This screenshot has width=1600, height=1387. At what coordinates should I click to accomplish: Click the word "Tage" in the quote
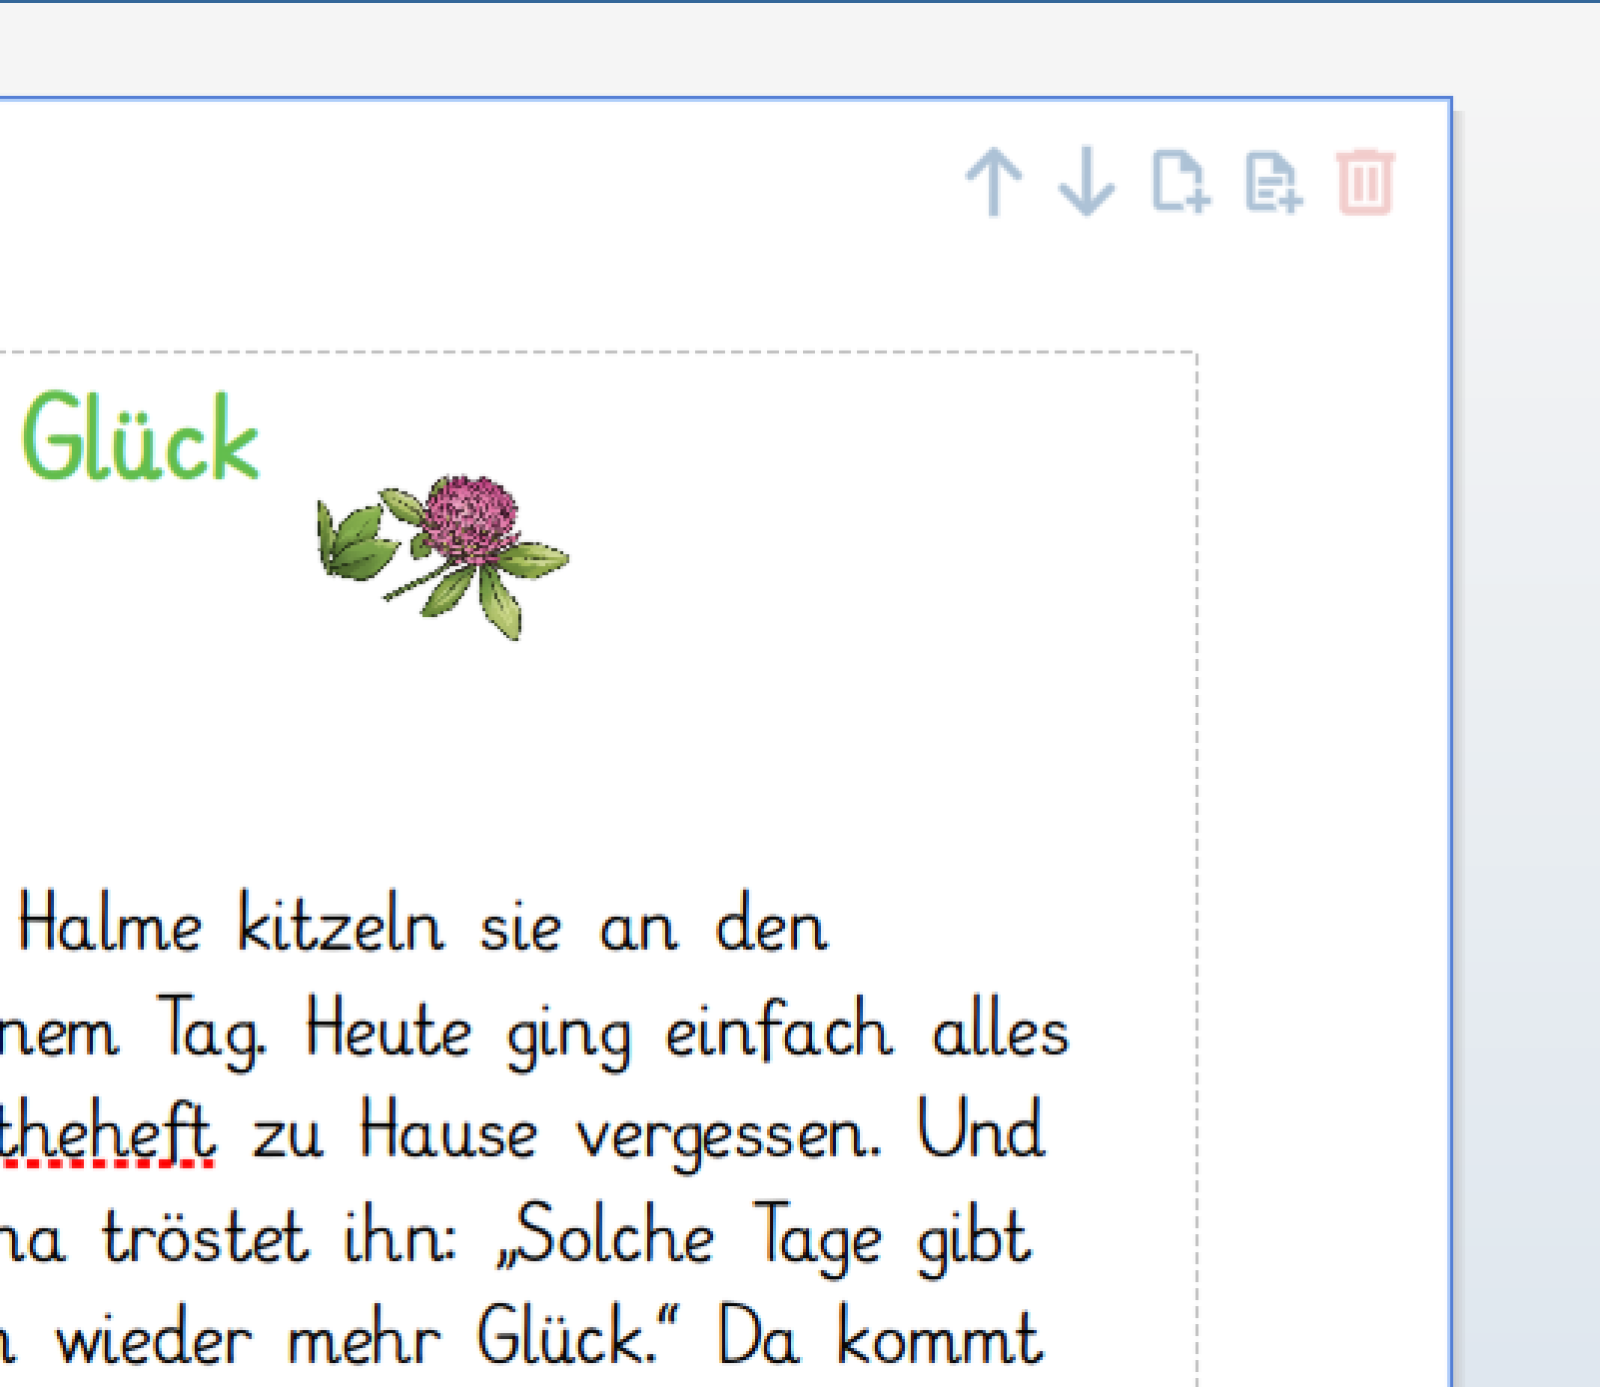(x=817, y=1240)
